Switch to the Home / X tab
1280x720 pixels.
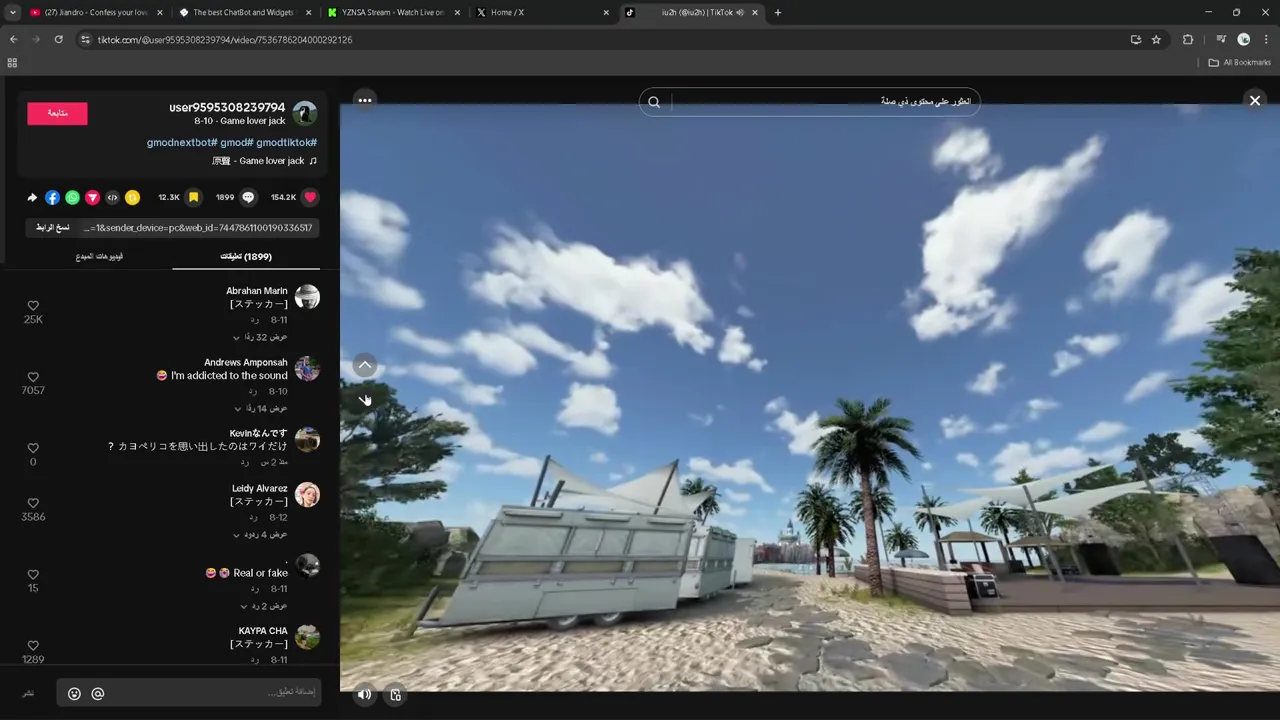(543, 13)
